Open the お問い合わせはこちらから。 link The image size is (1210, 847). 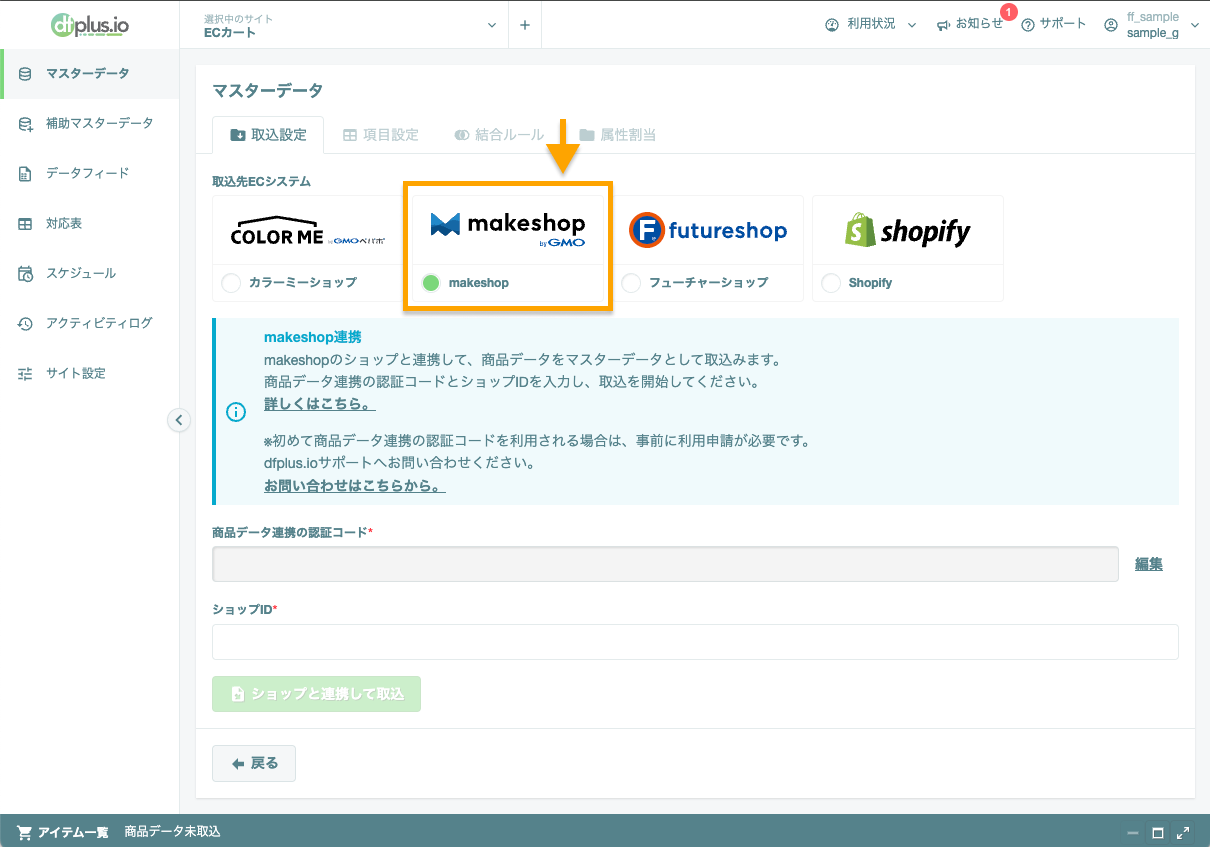coord(355,486)
